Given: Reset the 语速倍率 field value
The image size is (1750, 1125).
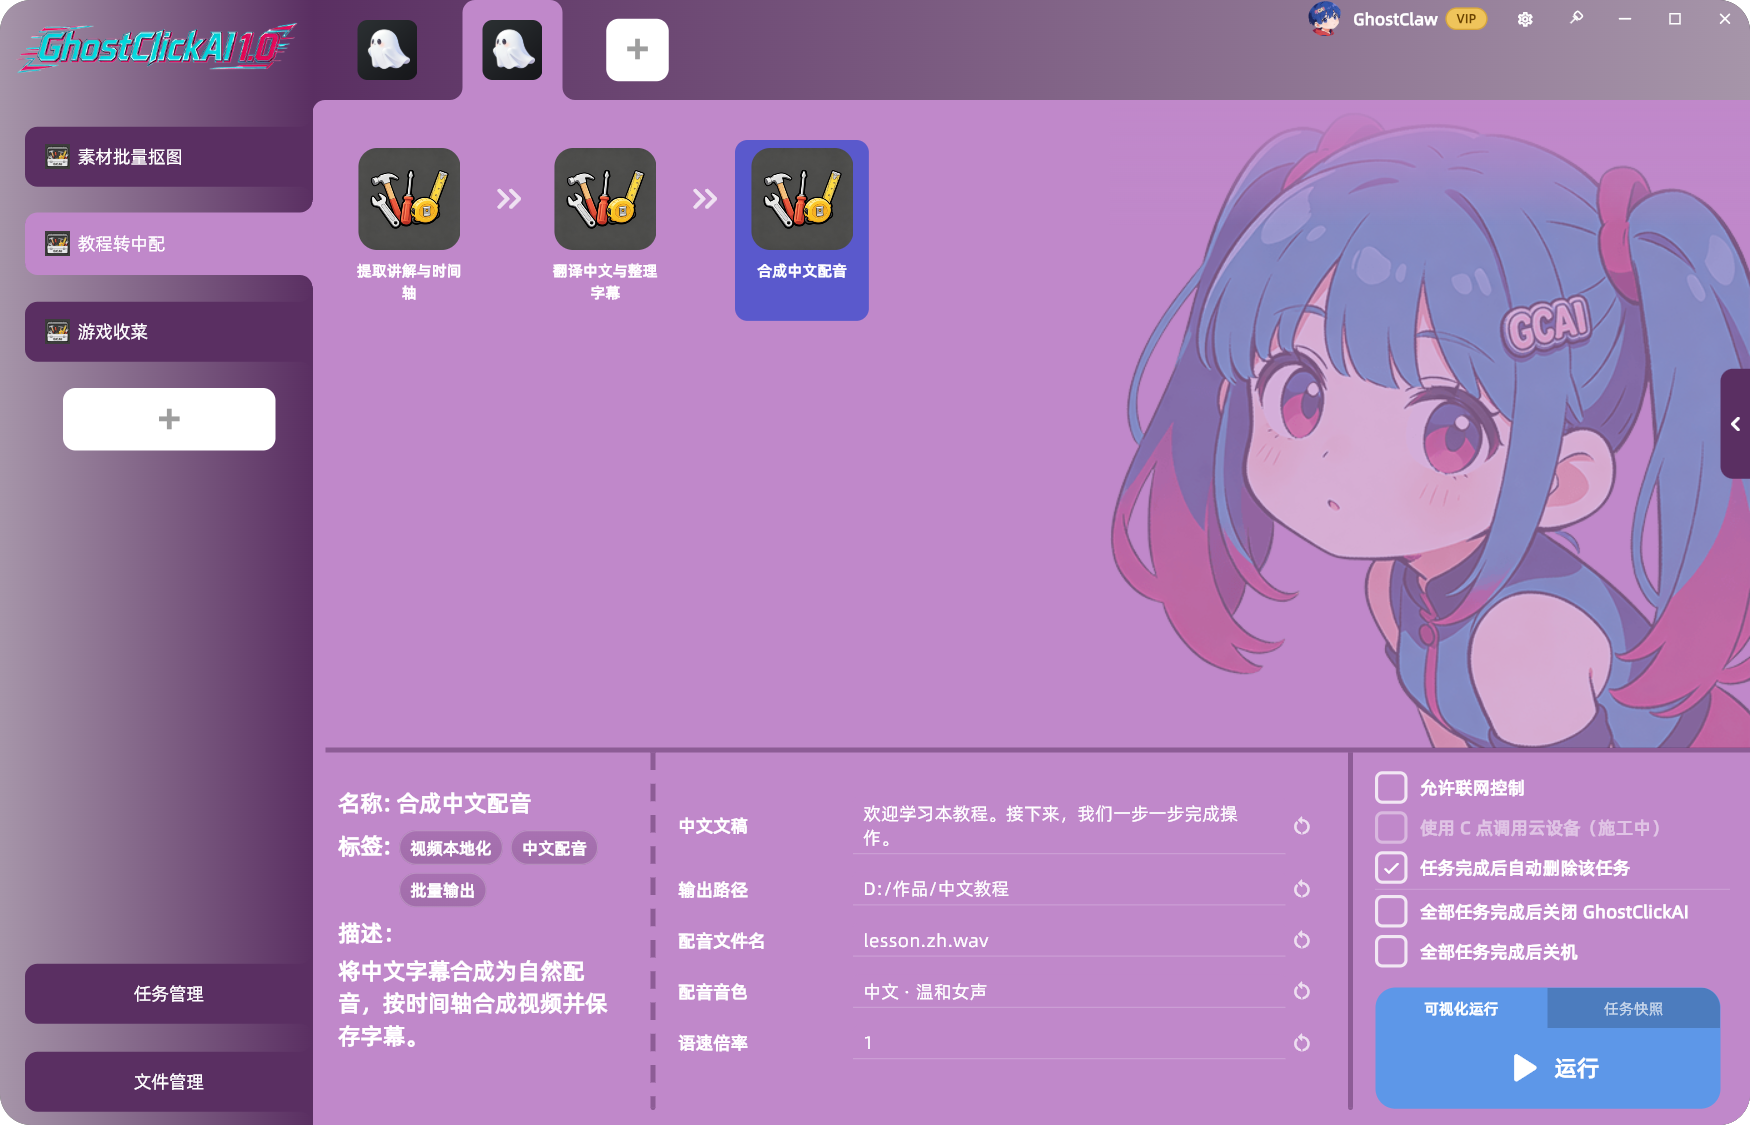Looking at the screenshot, I should click(x=1301, y=1043).
